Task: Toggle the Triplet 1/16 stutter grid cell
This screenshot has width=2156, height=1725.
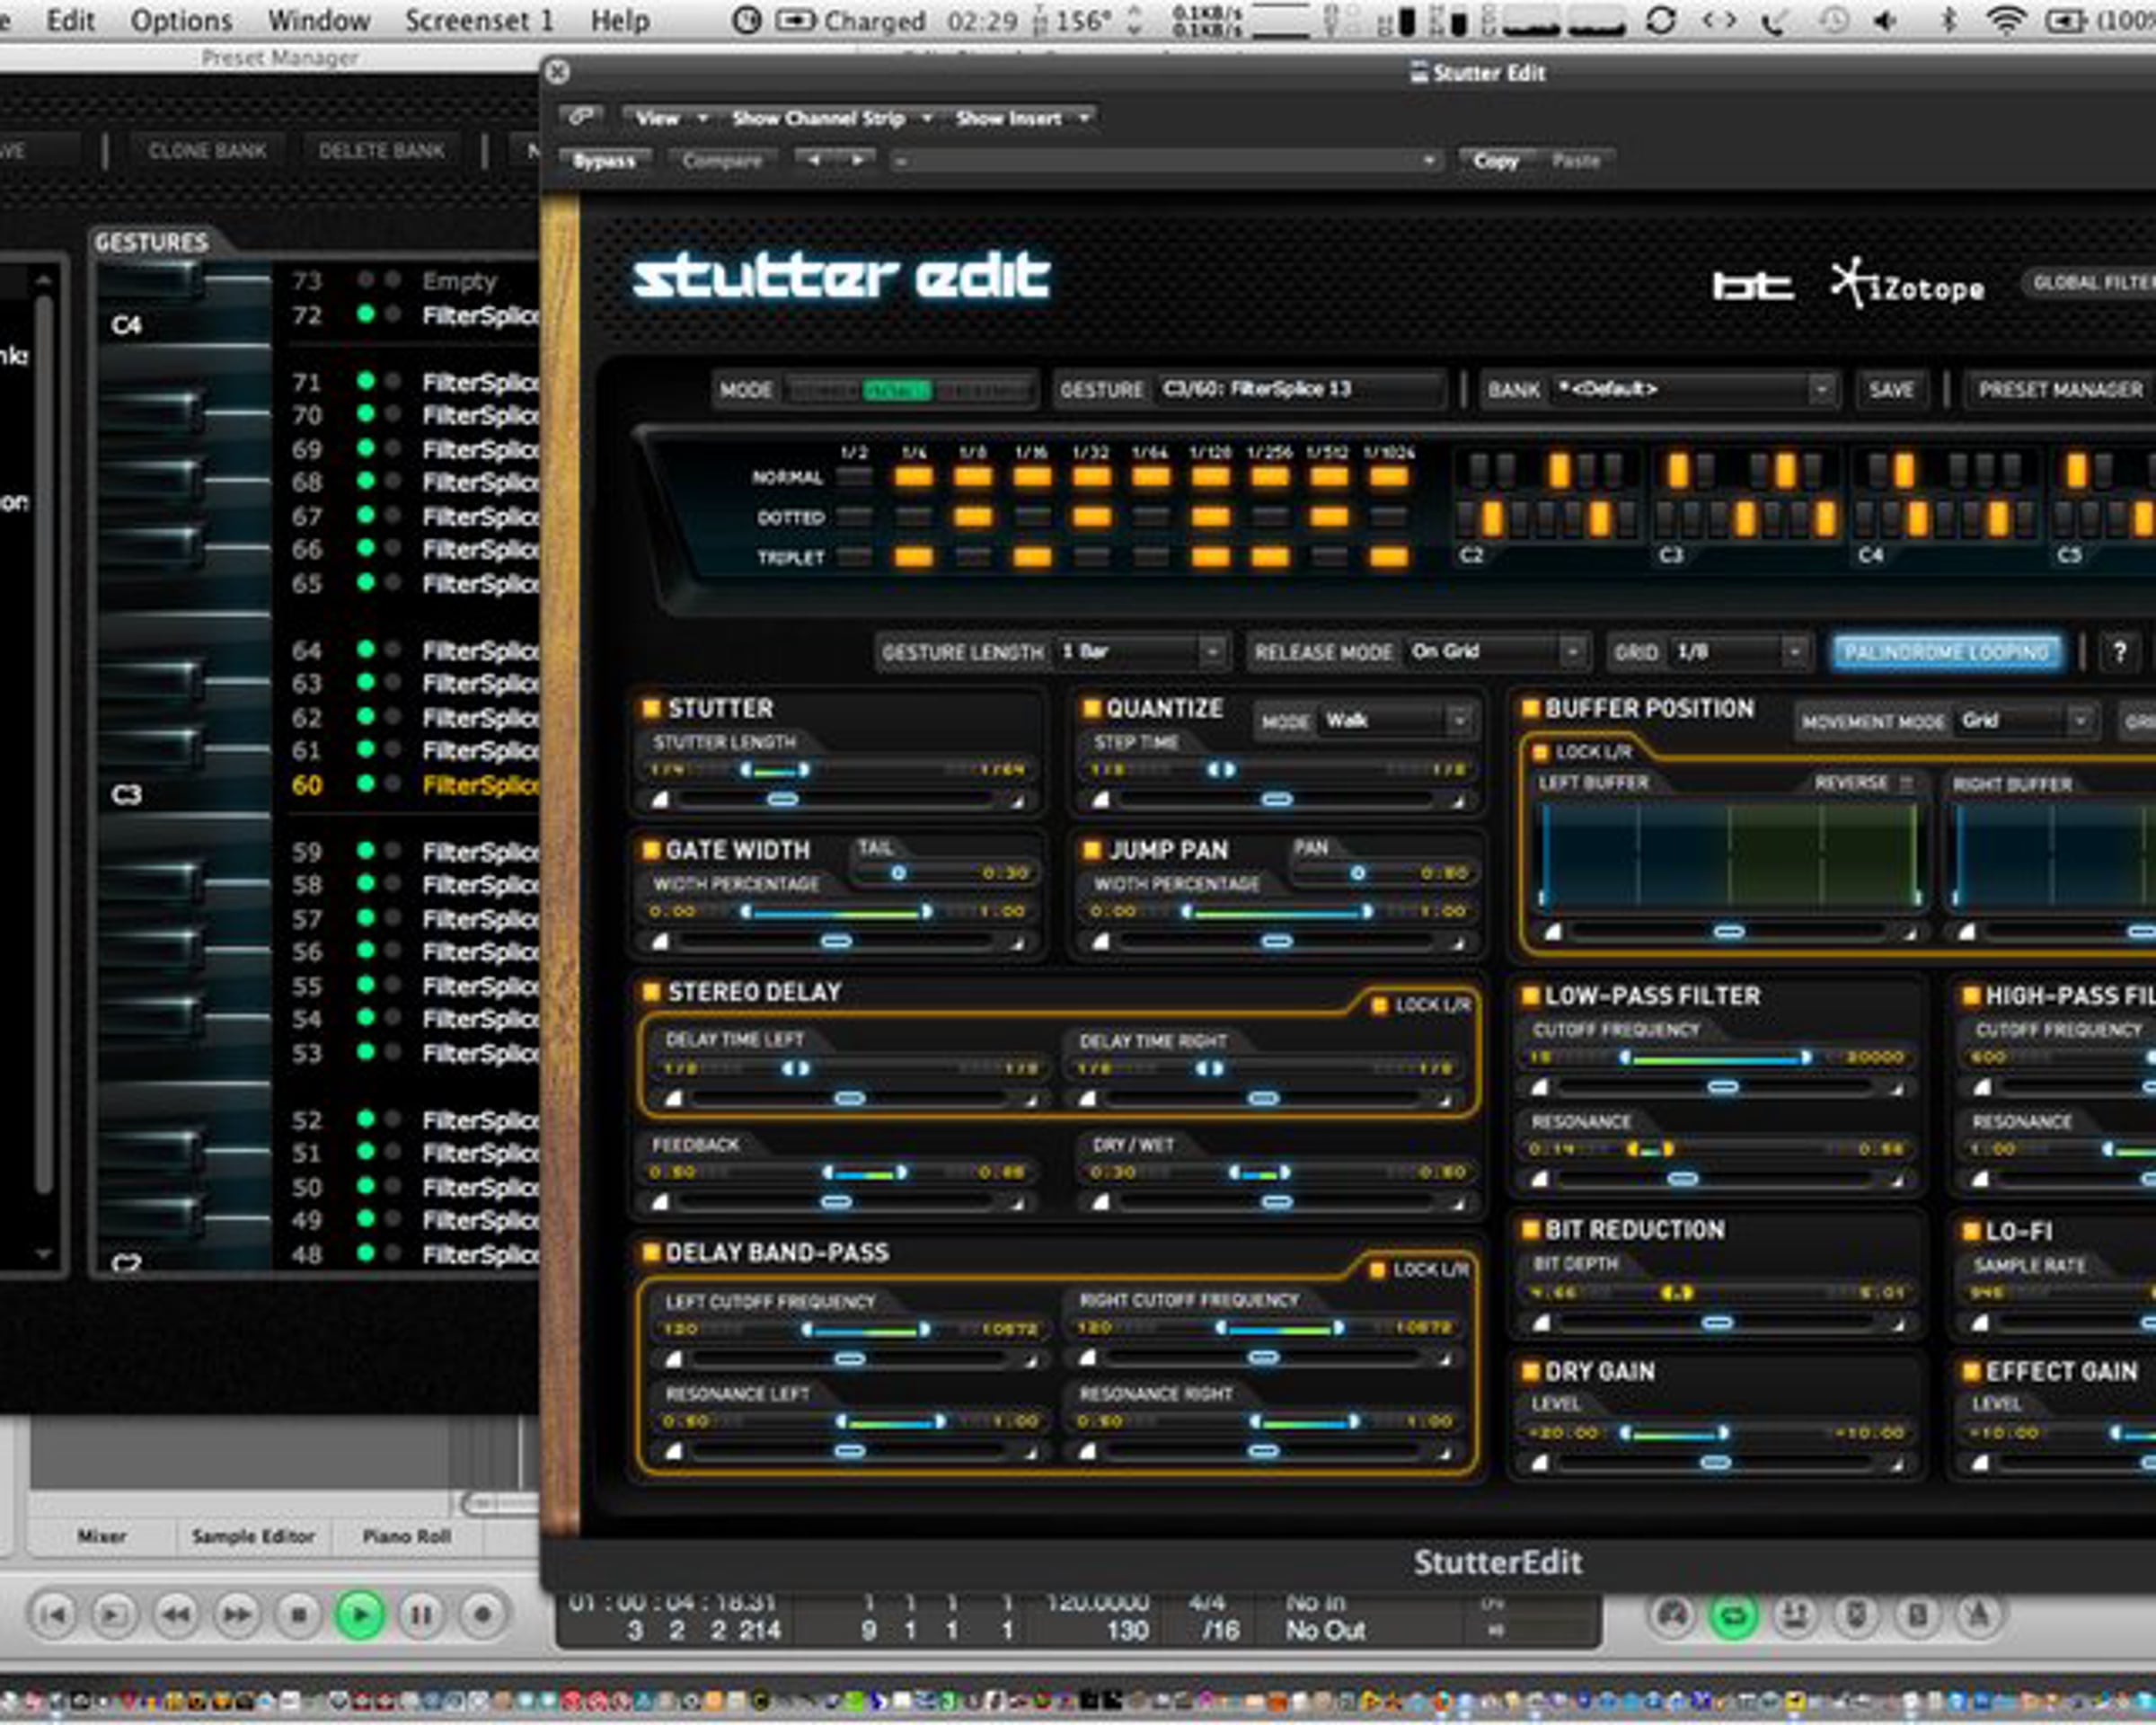Action: coord(1032,557)
